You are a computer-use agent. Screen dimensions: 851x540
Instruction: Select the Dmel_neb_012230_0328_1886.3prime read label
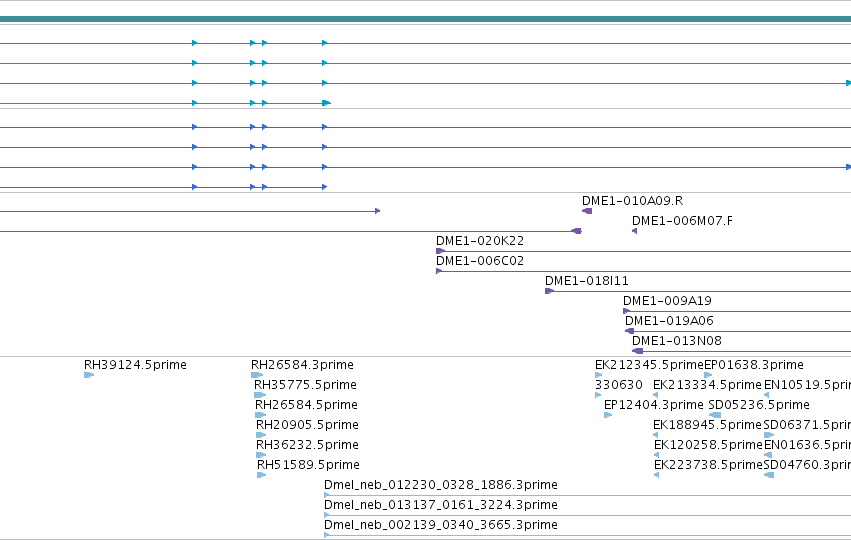pyautogui.click(x=441, y=485)
